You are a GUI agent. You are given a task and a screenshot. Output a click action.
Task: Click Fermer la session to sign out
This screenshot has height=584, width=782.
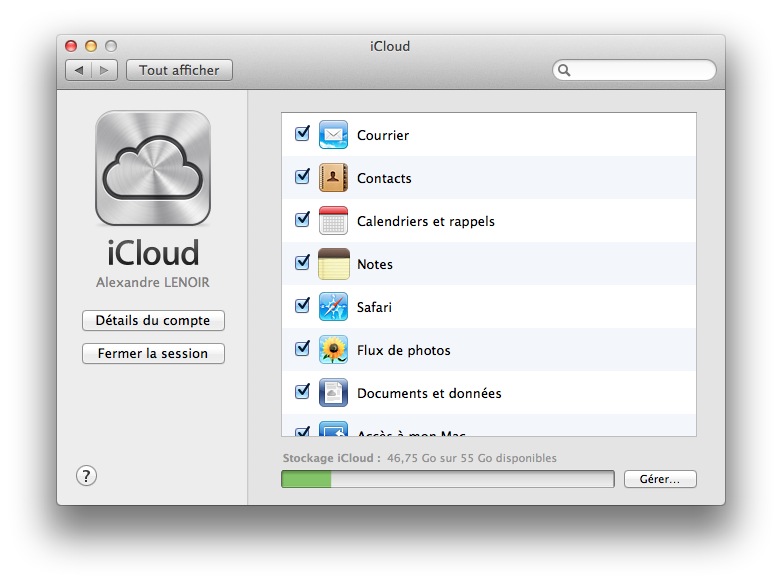[153, 354]
